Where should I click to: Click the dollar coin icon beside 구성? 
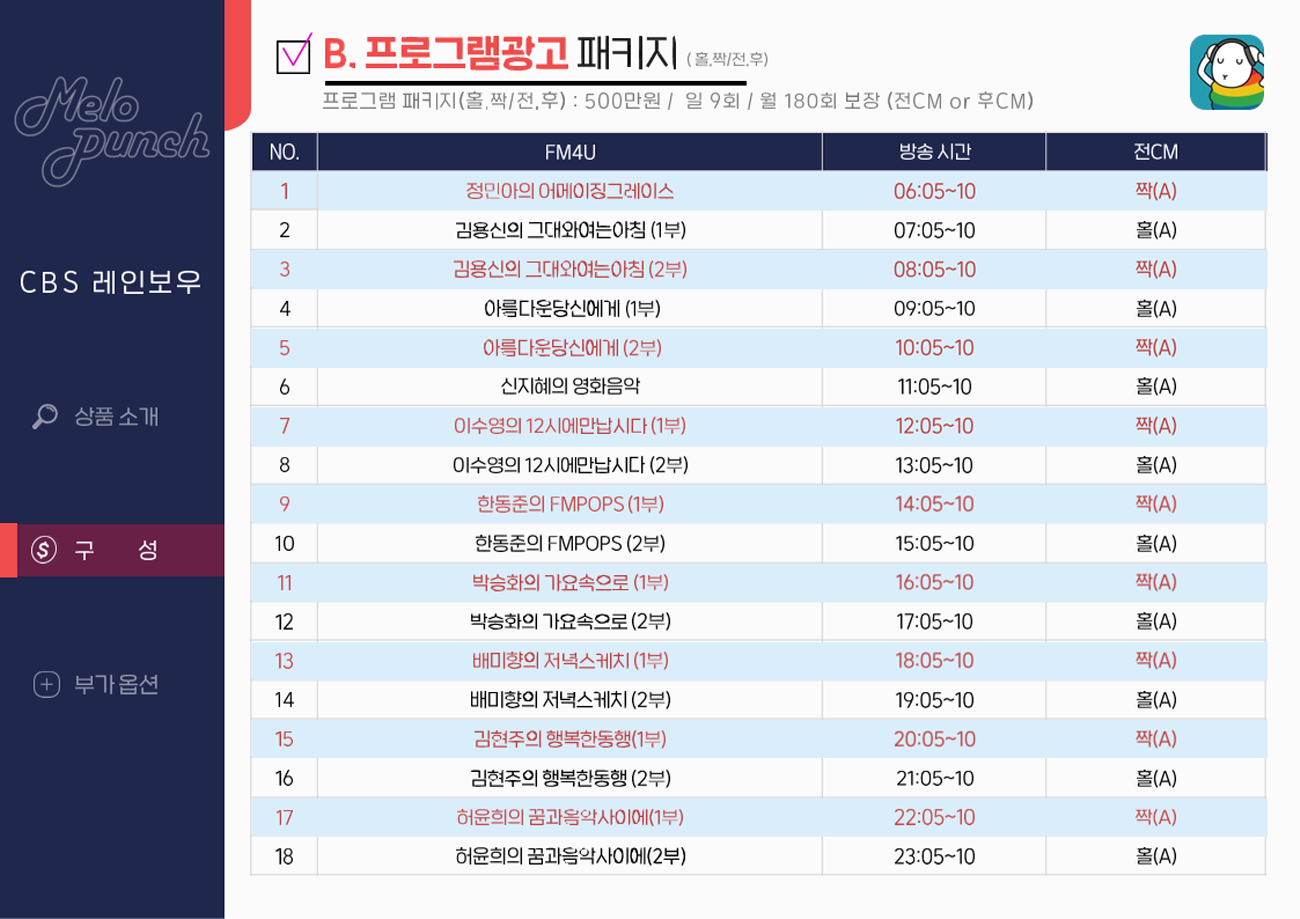coord(44,550)
